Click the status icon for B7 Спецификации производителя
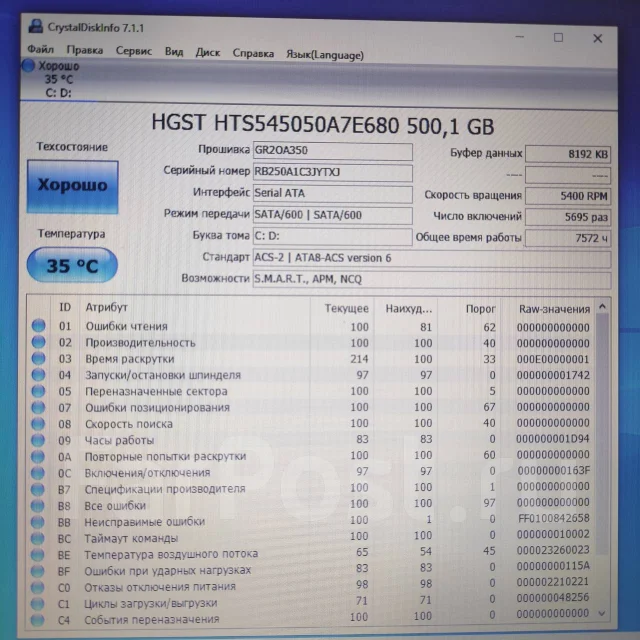640x640 pixels. pyautogui.click(x=38, y=489)
